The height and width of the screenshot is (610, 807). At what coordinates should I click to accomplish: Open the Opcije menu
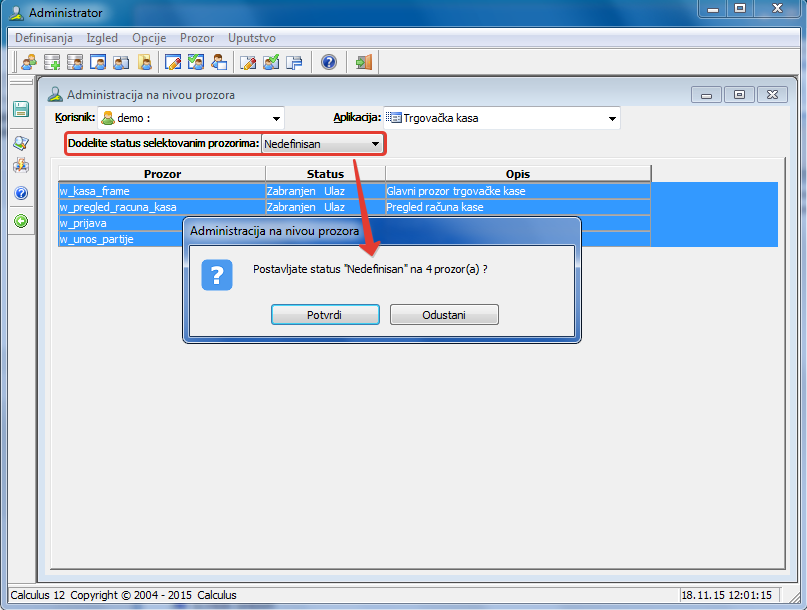(149, 38)
